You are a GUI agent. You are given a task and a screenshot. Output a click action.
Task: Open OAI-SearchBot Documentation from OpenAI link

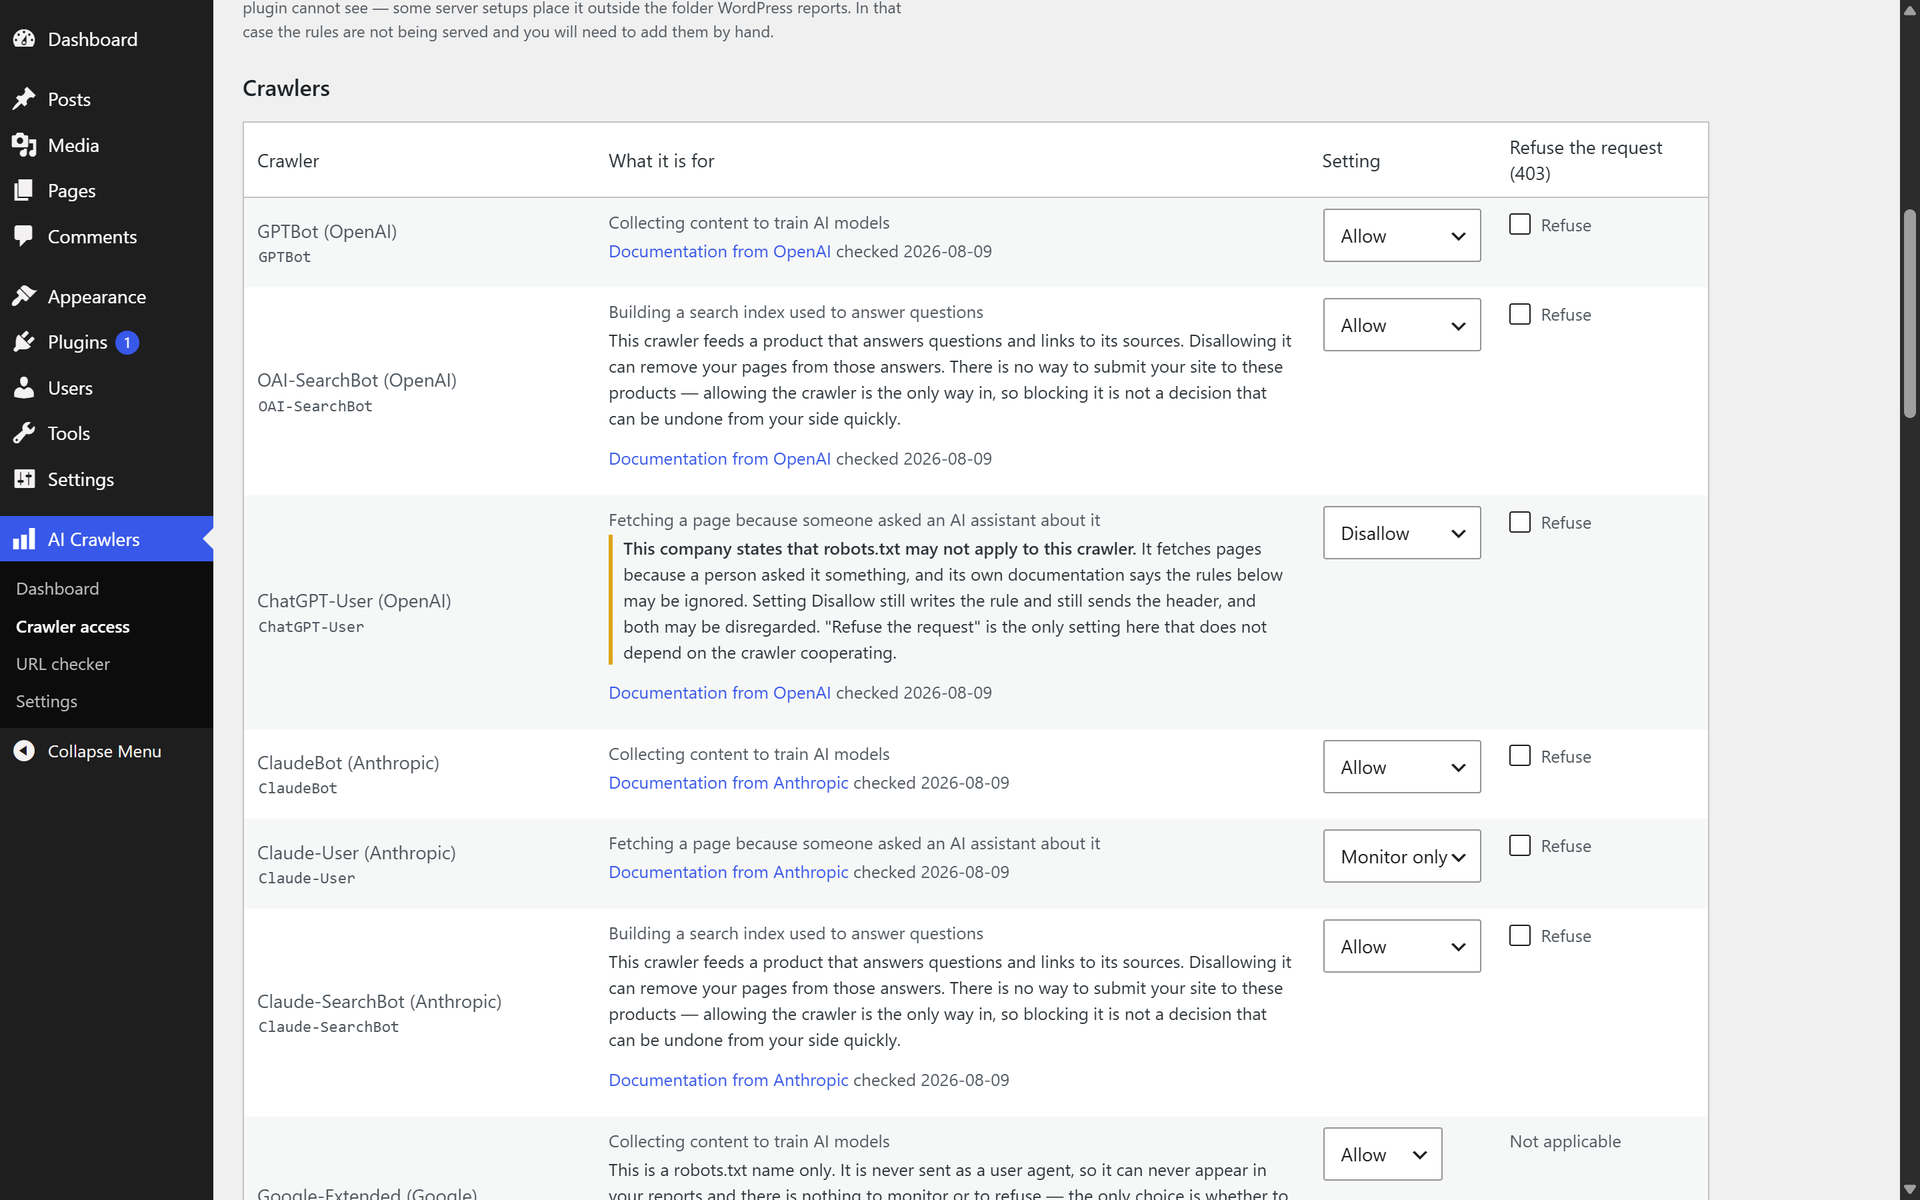tap(719, 458)
